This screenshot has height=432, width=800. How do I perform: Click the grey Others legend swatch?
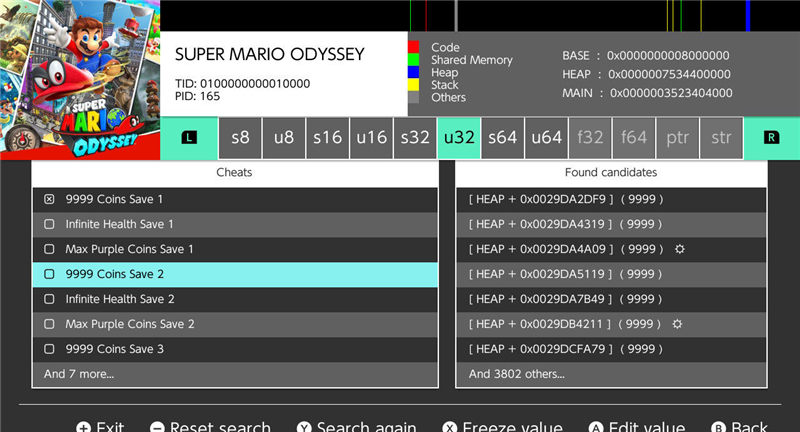point(413,97)
